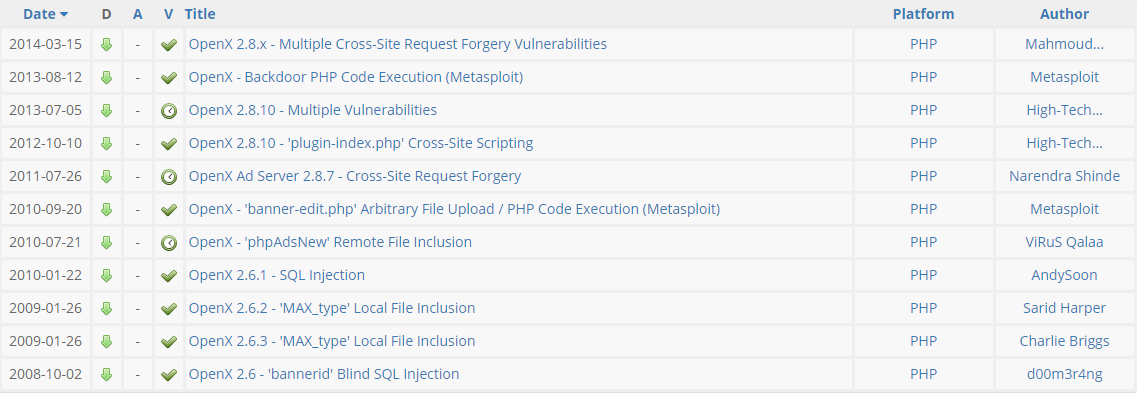Open OpenX 2.6.1 - SQL Injection entry

pyautogui.click(x=276, y=276)
